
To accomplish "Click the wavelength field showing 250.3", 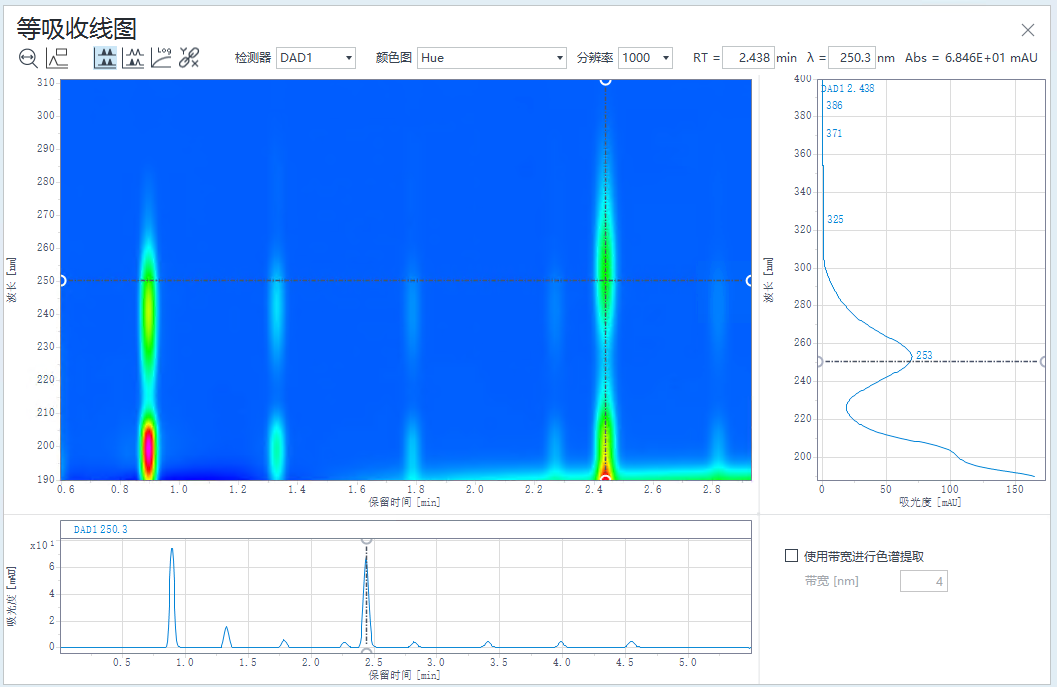I will pos(851,58).
